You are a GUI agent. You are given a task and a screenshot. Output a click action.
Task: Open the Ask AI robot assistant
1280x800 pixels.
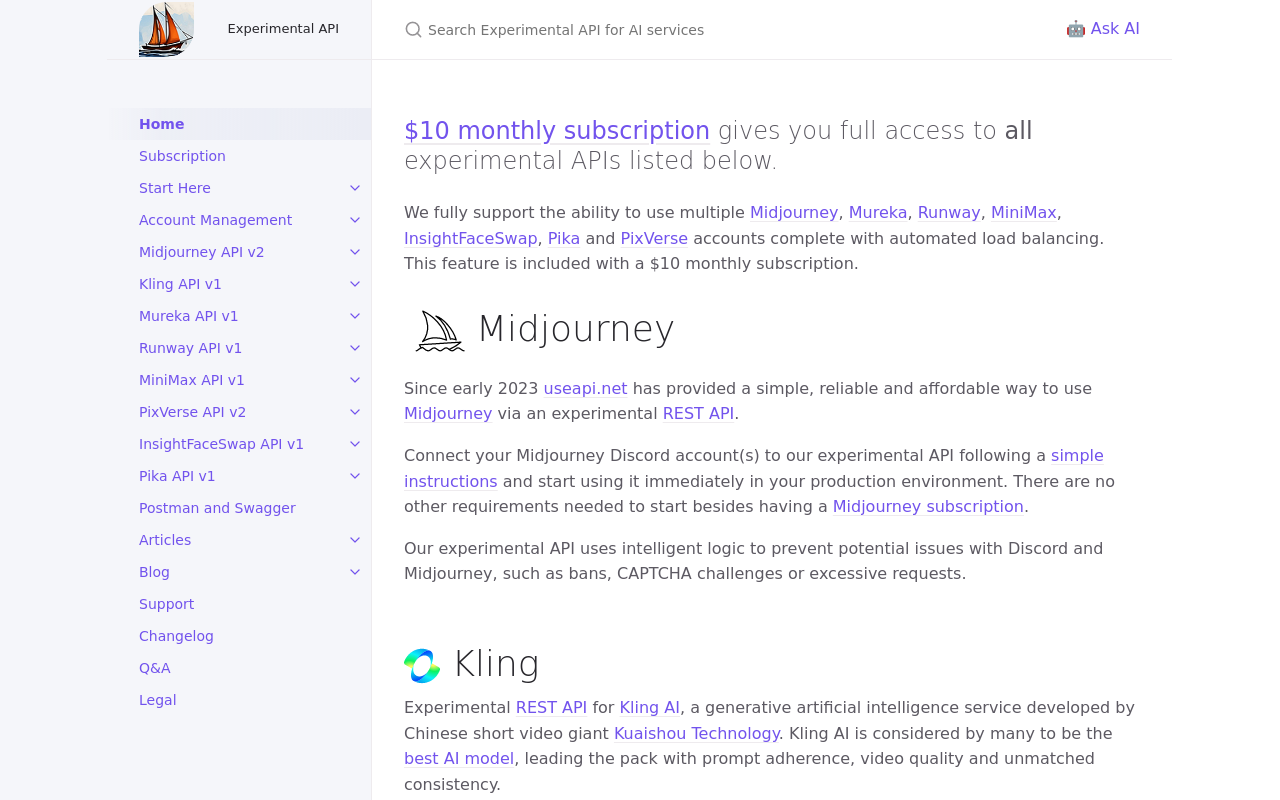(1103, 29)
